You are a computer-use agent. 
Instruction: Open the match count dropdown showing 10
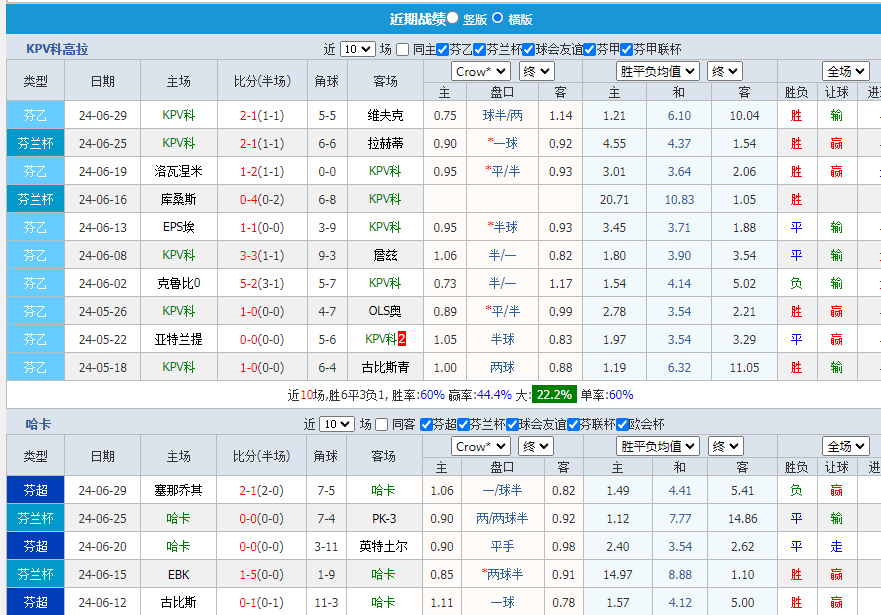tap(356, 48)
